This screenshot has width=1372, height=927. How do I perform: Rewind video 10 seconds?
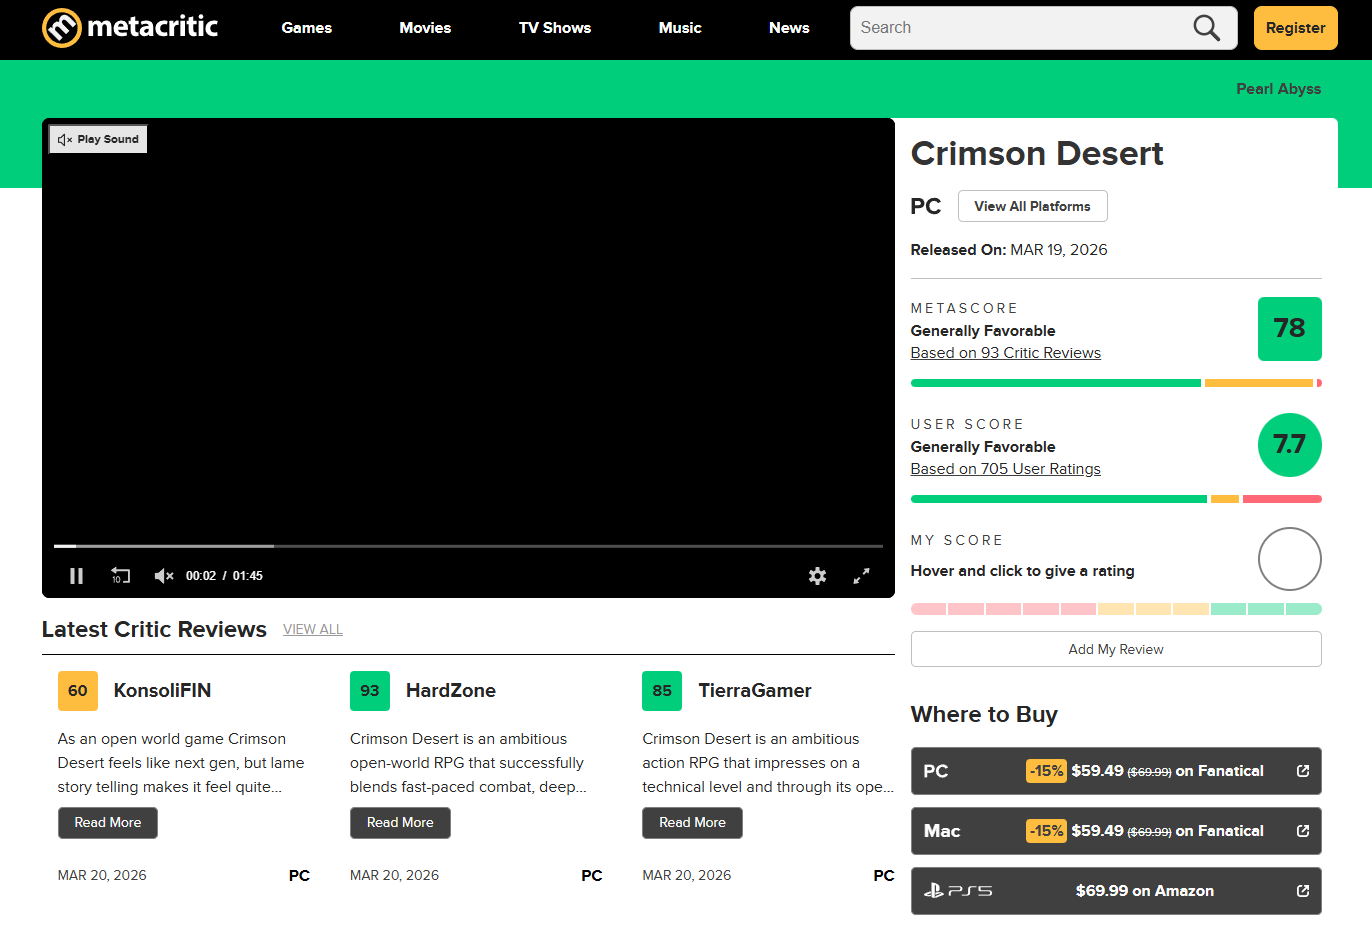pyautogui.click(x=120, y=576)
